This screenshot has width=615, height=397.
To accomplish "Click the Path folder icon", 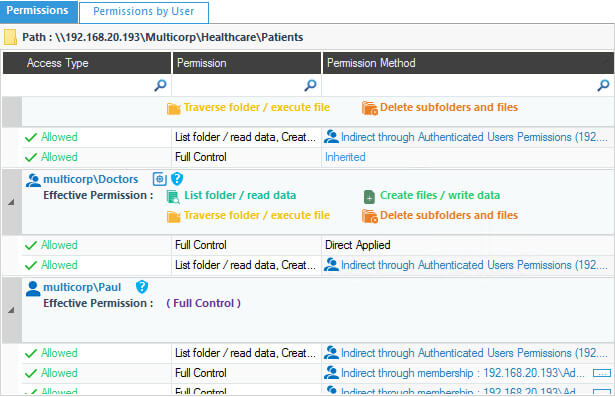I will 11,37.
